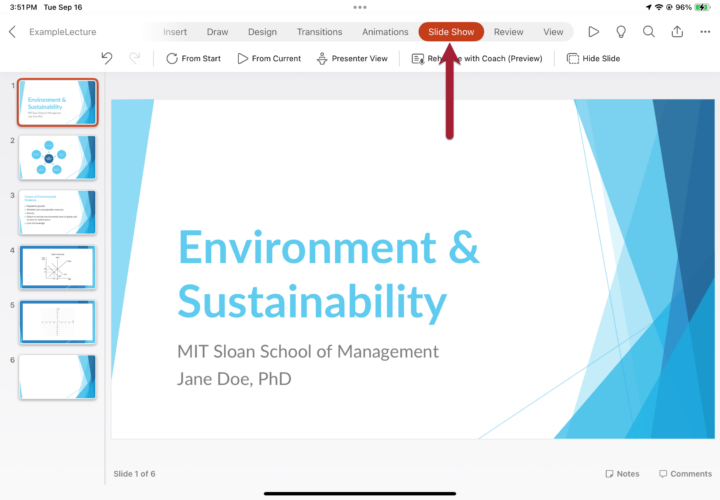
Task: Toggle Hide Slide for the current slide
Action: [593, 59]
